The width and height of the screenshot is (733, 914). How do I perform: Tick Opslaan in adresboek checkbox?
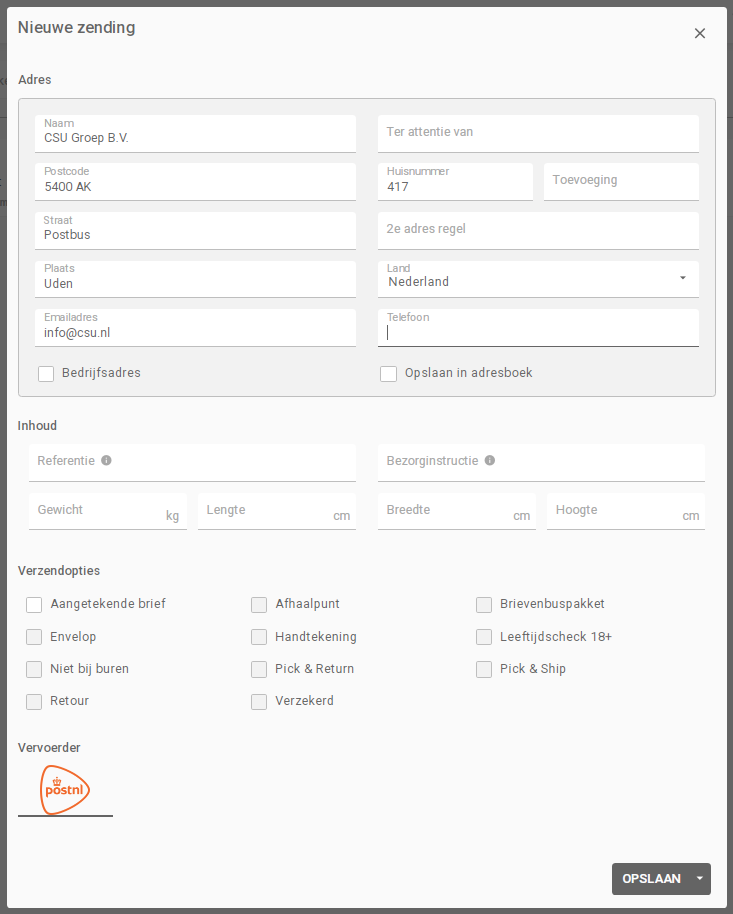(x=389, y=374)
